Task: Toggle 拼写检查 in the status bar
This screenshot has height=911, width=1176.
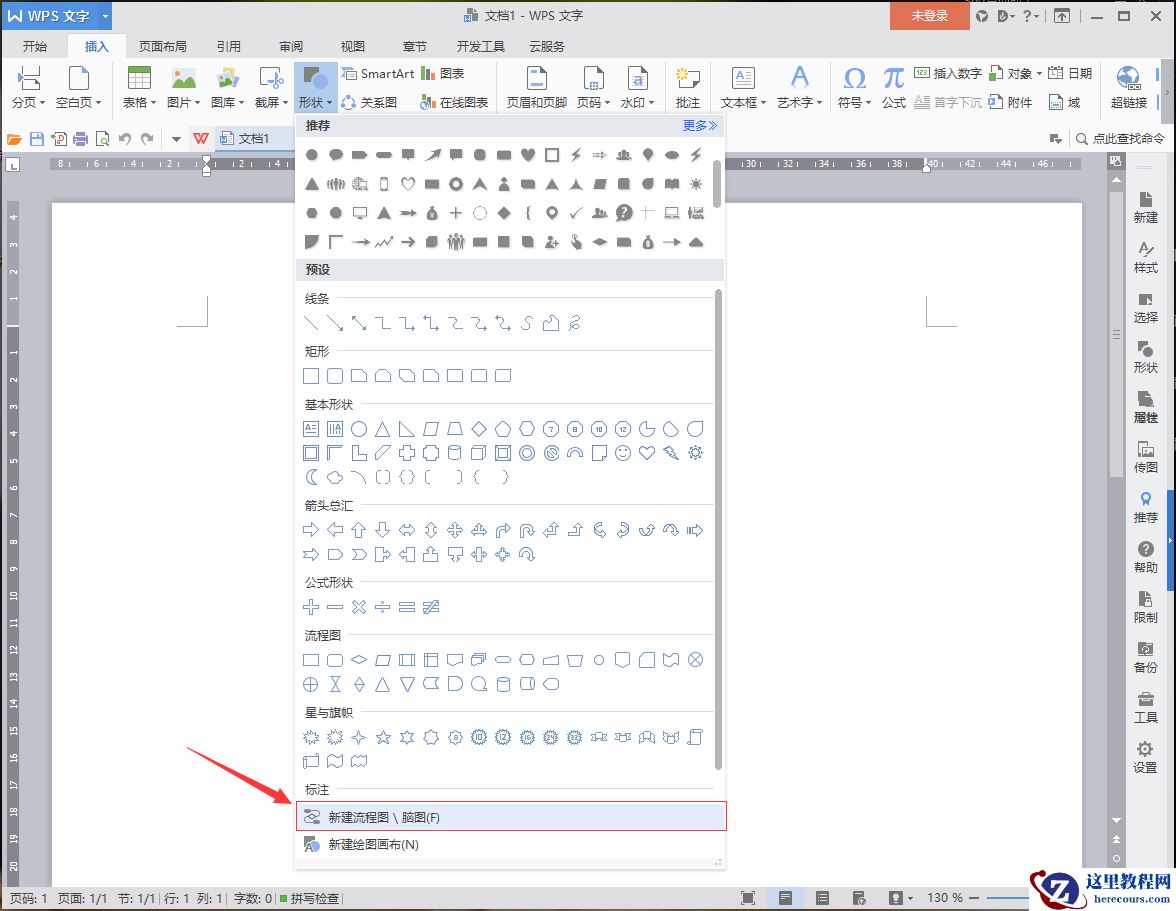Action: (309, 898)
